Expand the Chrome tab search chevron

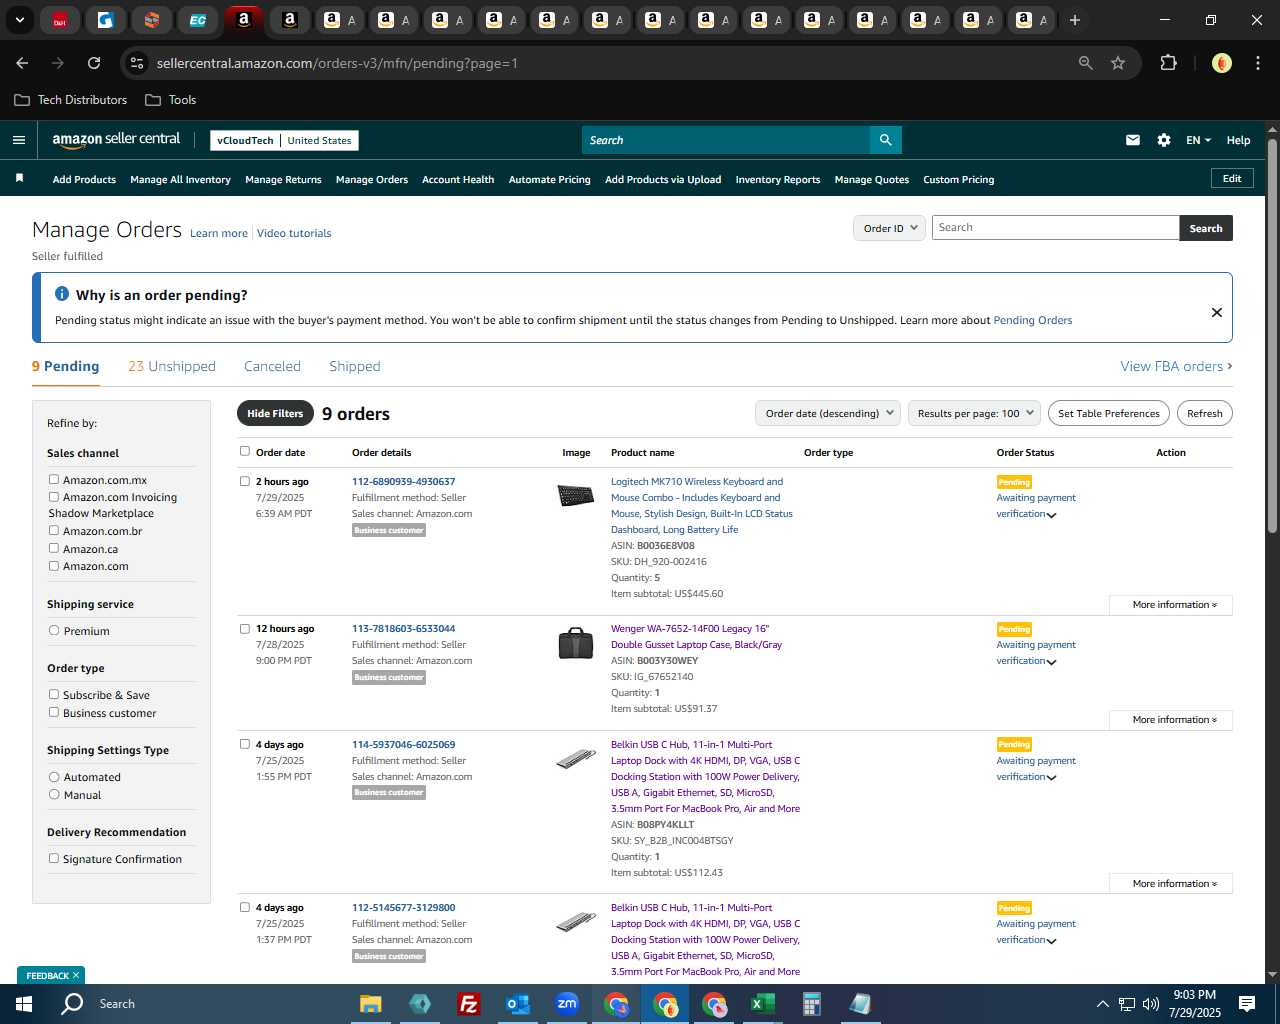click(19, 20)
